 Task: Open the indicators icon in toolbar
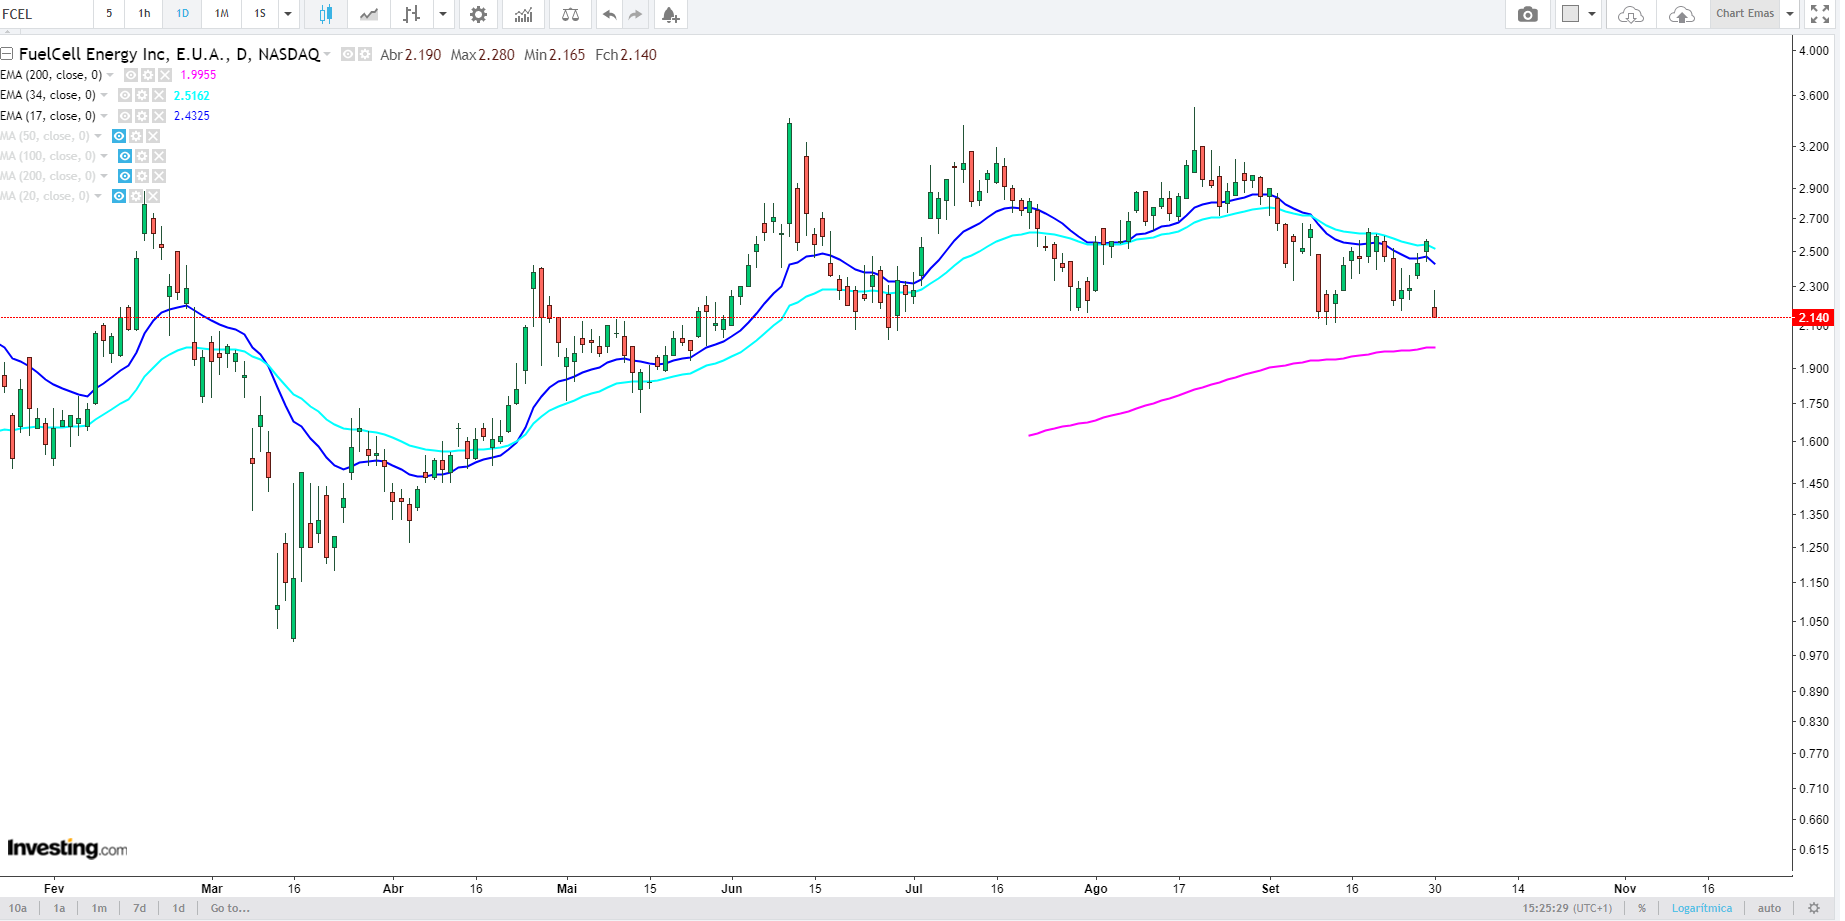pos(523,14)
